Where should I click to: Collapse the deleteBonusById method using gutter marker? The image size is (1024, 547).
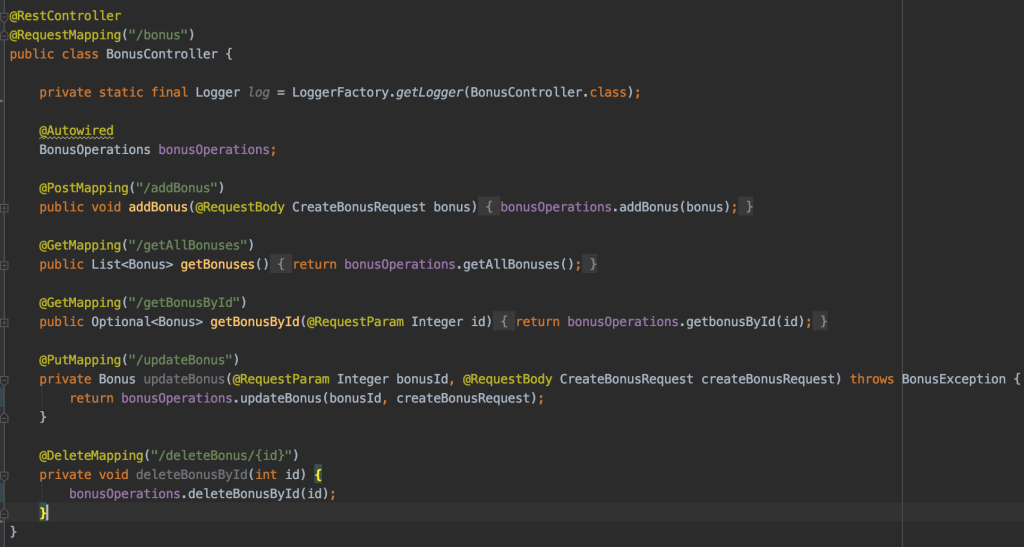pyautogui.click(x=4, y=475)
